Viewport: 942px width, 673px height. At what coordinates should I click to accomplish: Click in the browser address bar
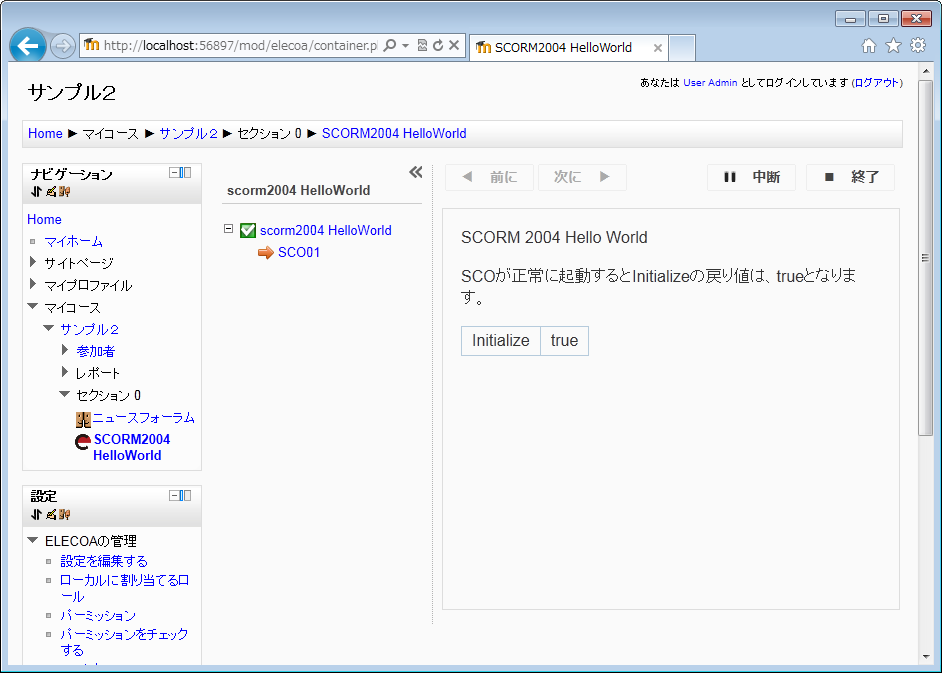tap(240, 46)
